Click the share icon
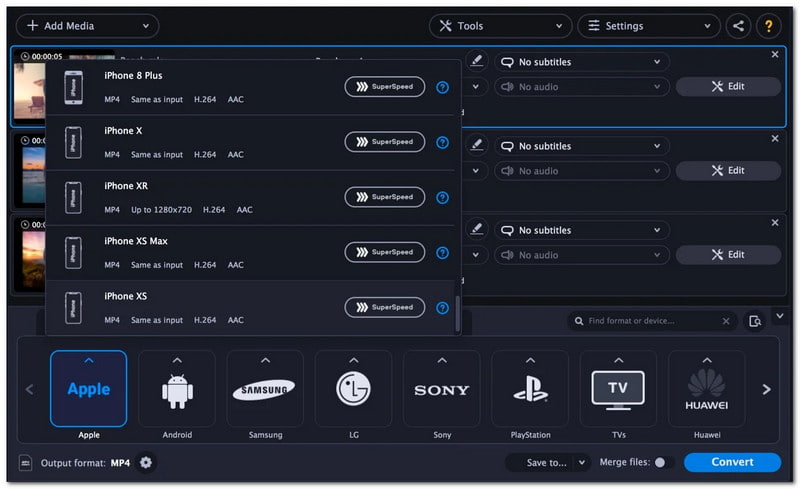Image resolution: width=800 pixels, height=489 pixels. 738,26
